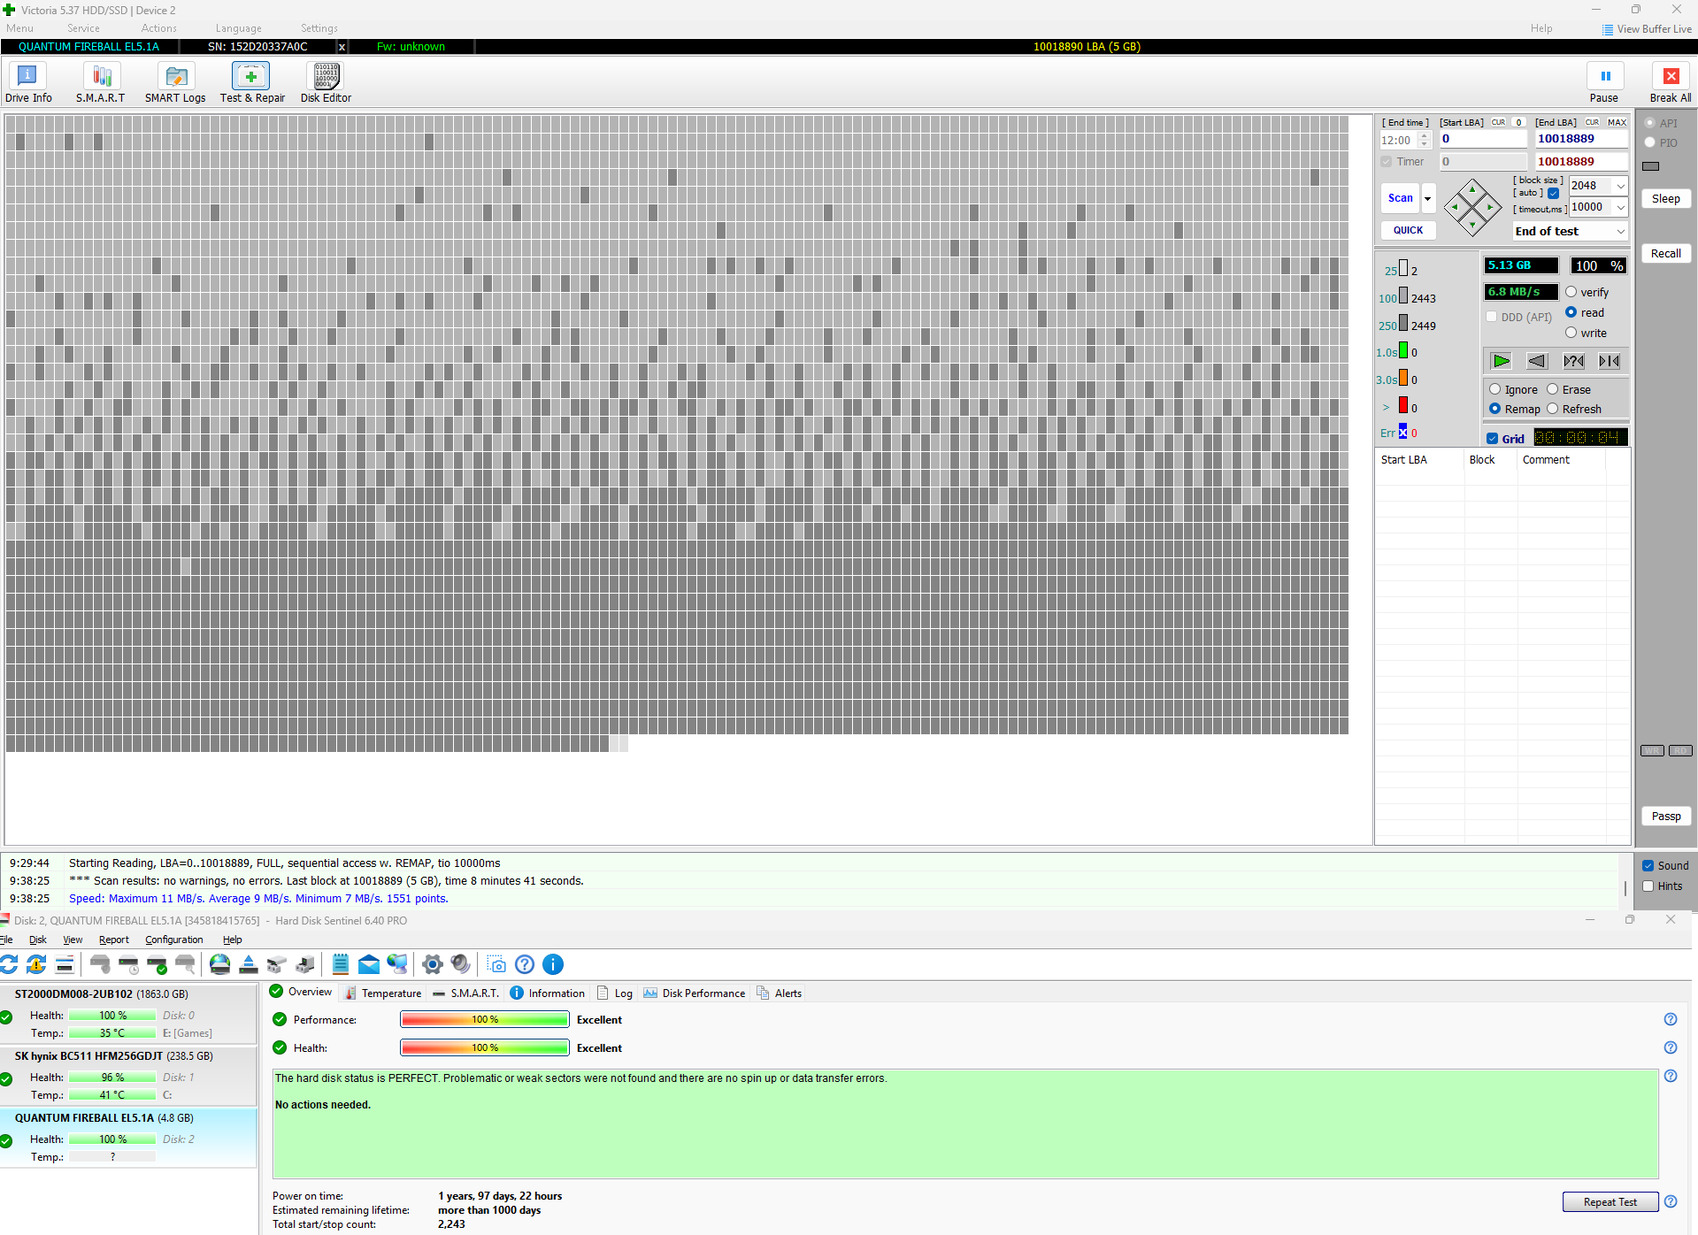1698x1235 pixels.
Task: Open the Language menu in Victoria
Action: 238,28
